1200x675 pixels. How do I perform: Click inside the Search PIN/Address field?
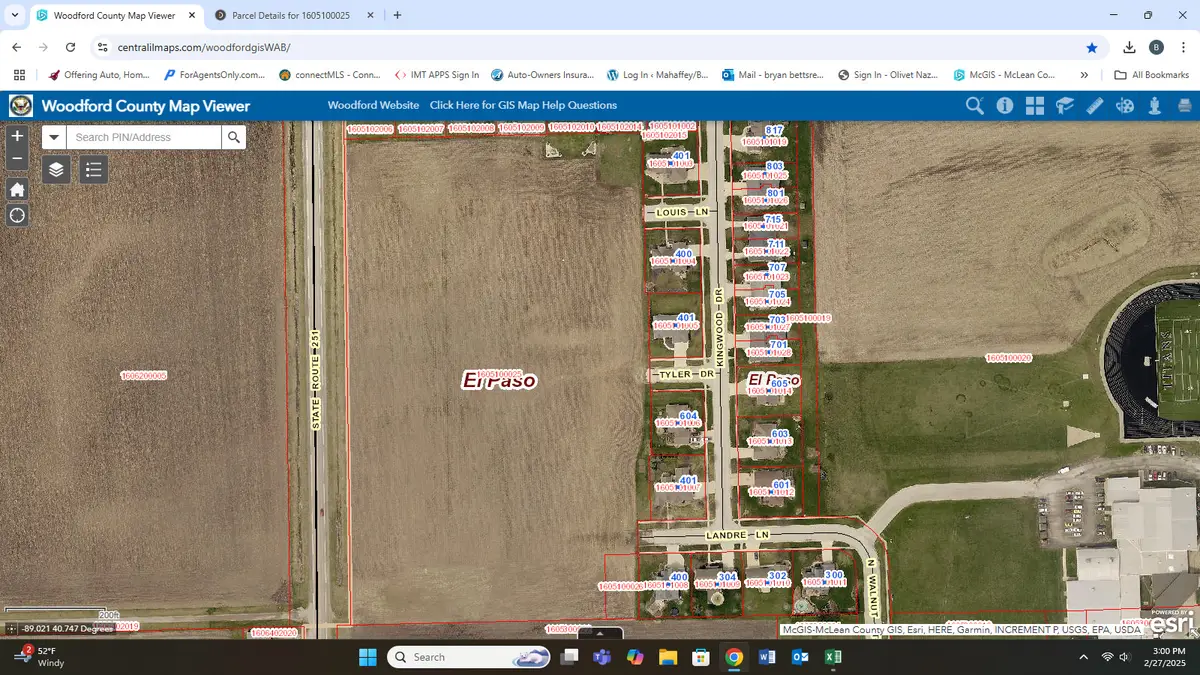pos(145,137)
